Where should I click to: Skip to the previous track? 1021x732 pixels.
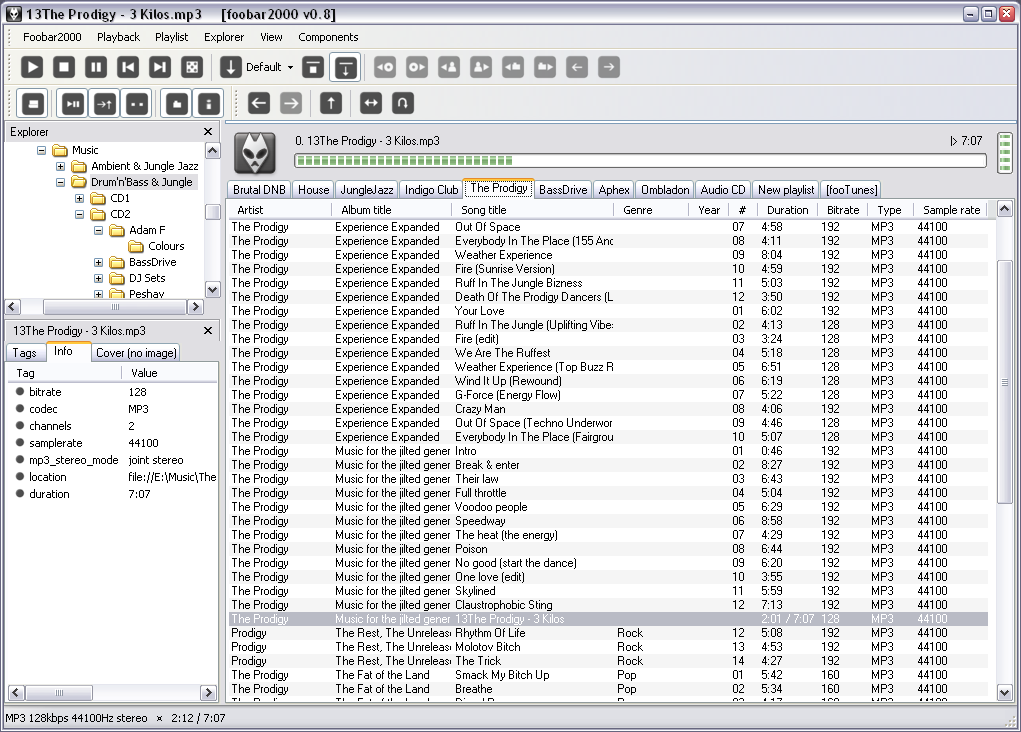point(128,67)
